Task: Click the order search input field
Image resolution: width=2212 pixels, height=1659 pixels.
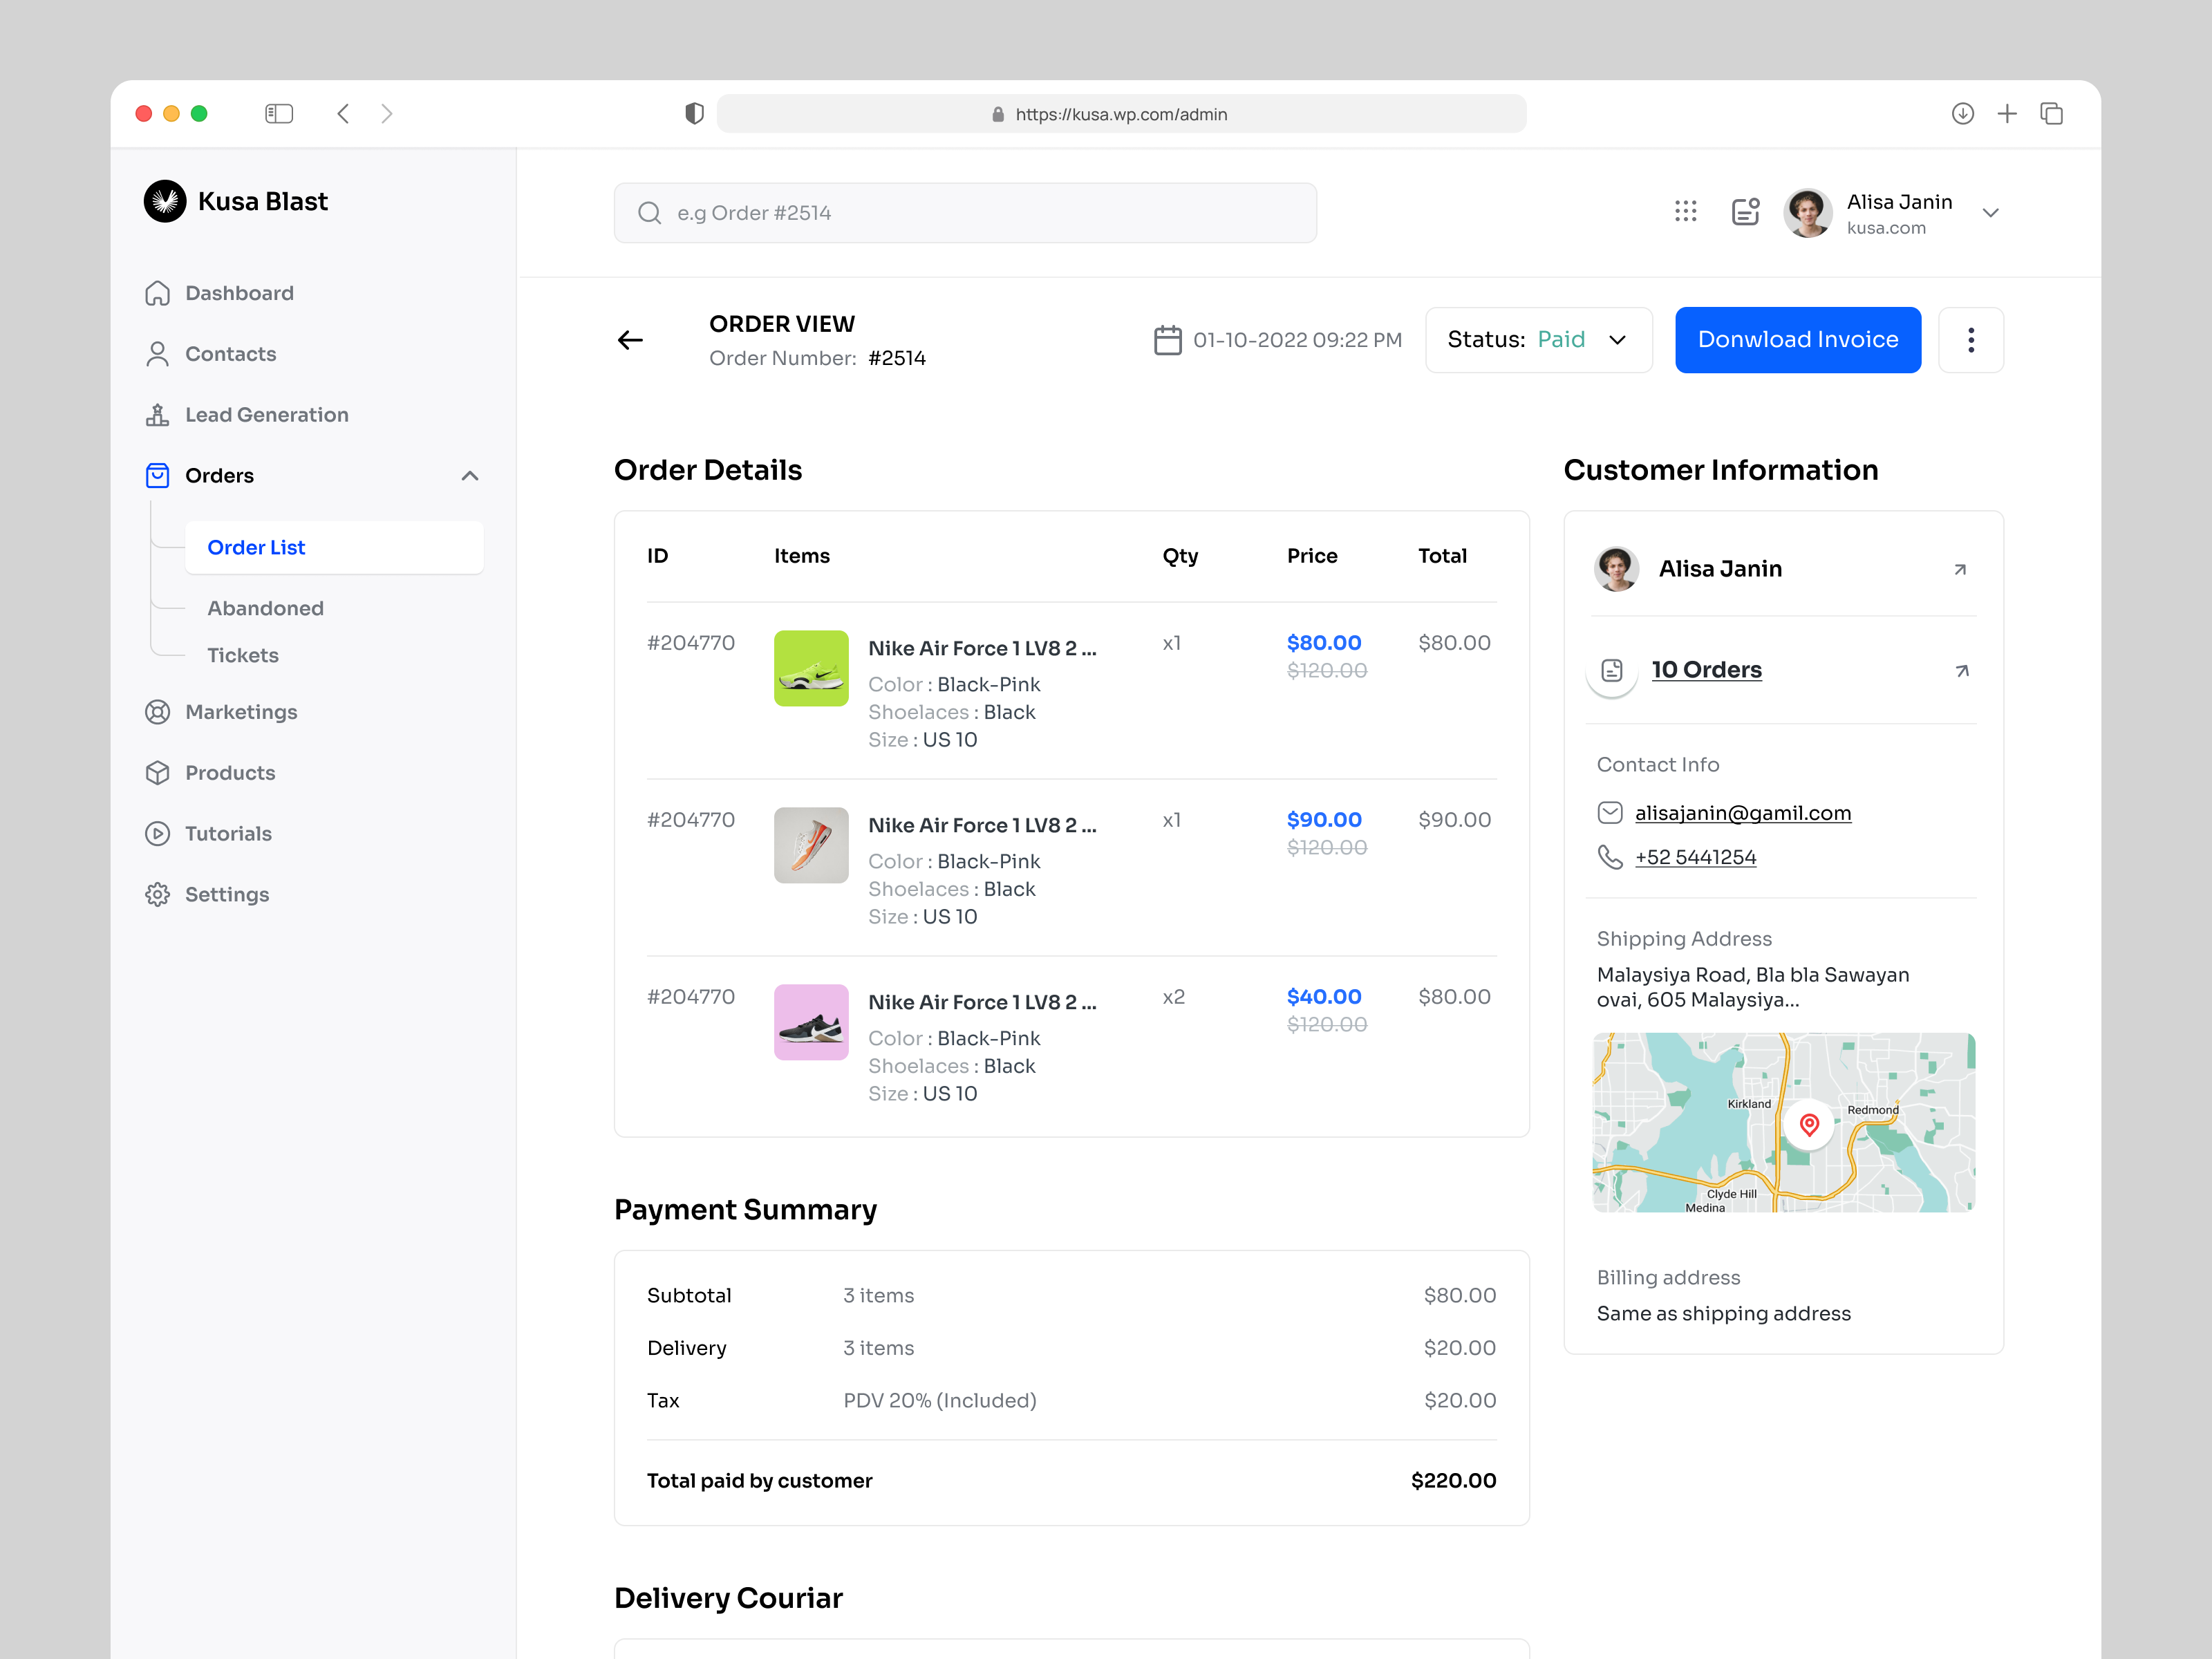Action: coord(964,212)
